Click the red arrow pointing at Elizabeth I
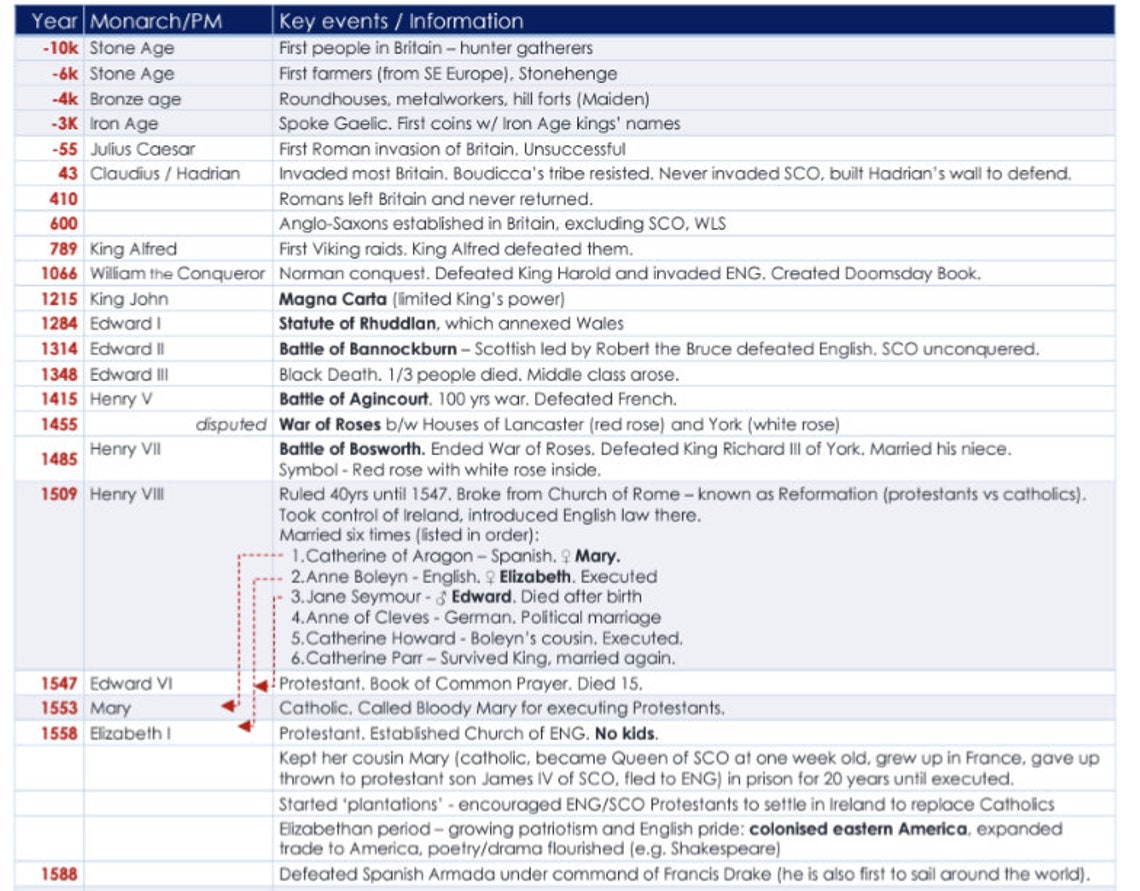Viewport: 1140px width, 891px height. [246, 726]
